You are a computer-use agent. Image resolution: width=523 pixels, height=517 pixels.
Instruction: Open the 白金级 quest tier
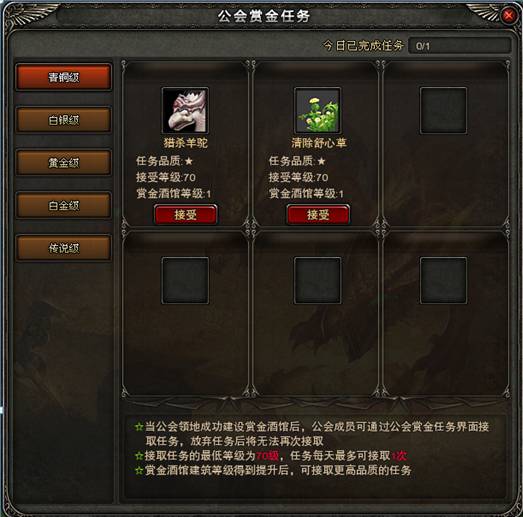pyautogui.click(x=63, y=205)
